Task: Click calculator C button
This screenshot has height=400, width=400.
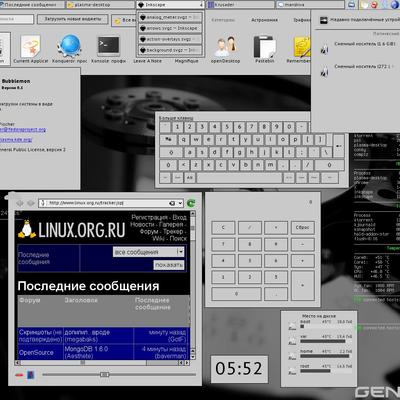Action: coord(223,228)
